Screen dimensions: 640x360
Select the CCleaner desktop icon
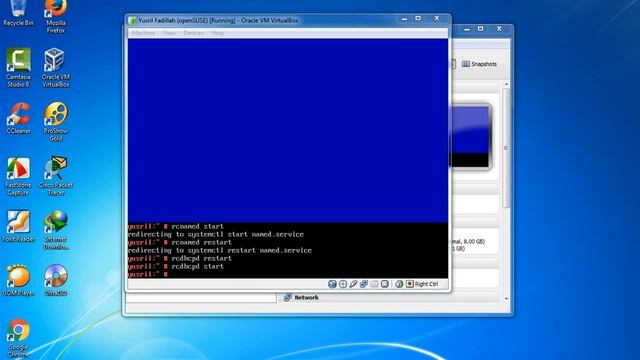pos(18,118)
